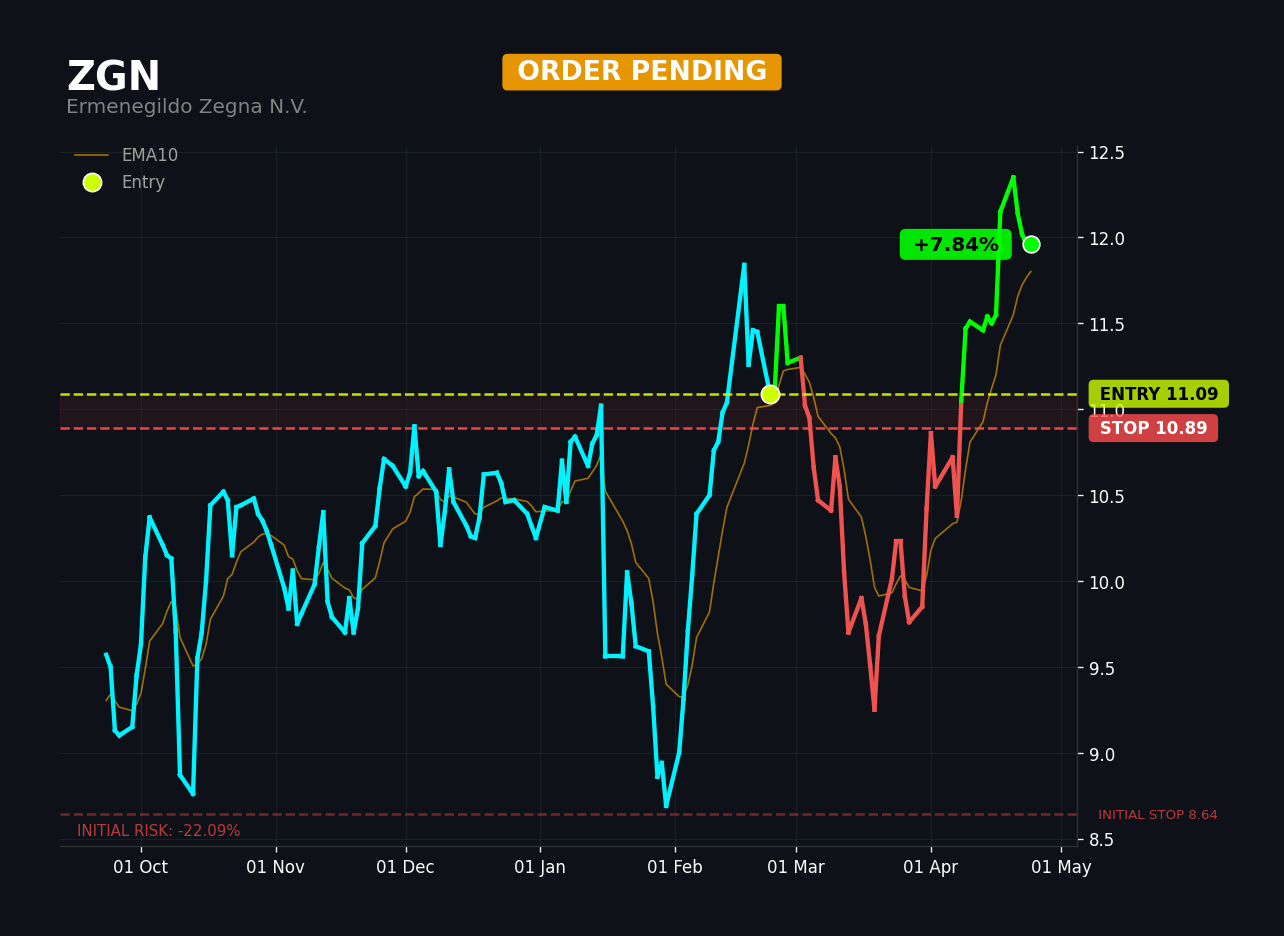Image resolution: width=1284 pixels, height=936 pixels.
Task: Click the 9.0 price axis label
Action: (1103, 754)
